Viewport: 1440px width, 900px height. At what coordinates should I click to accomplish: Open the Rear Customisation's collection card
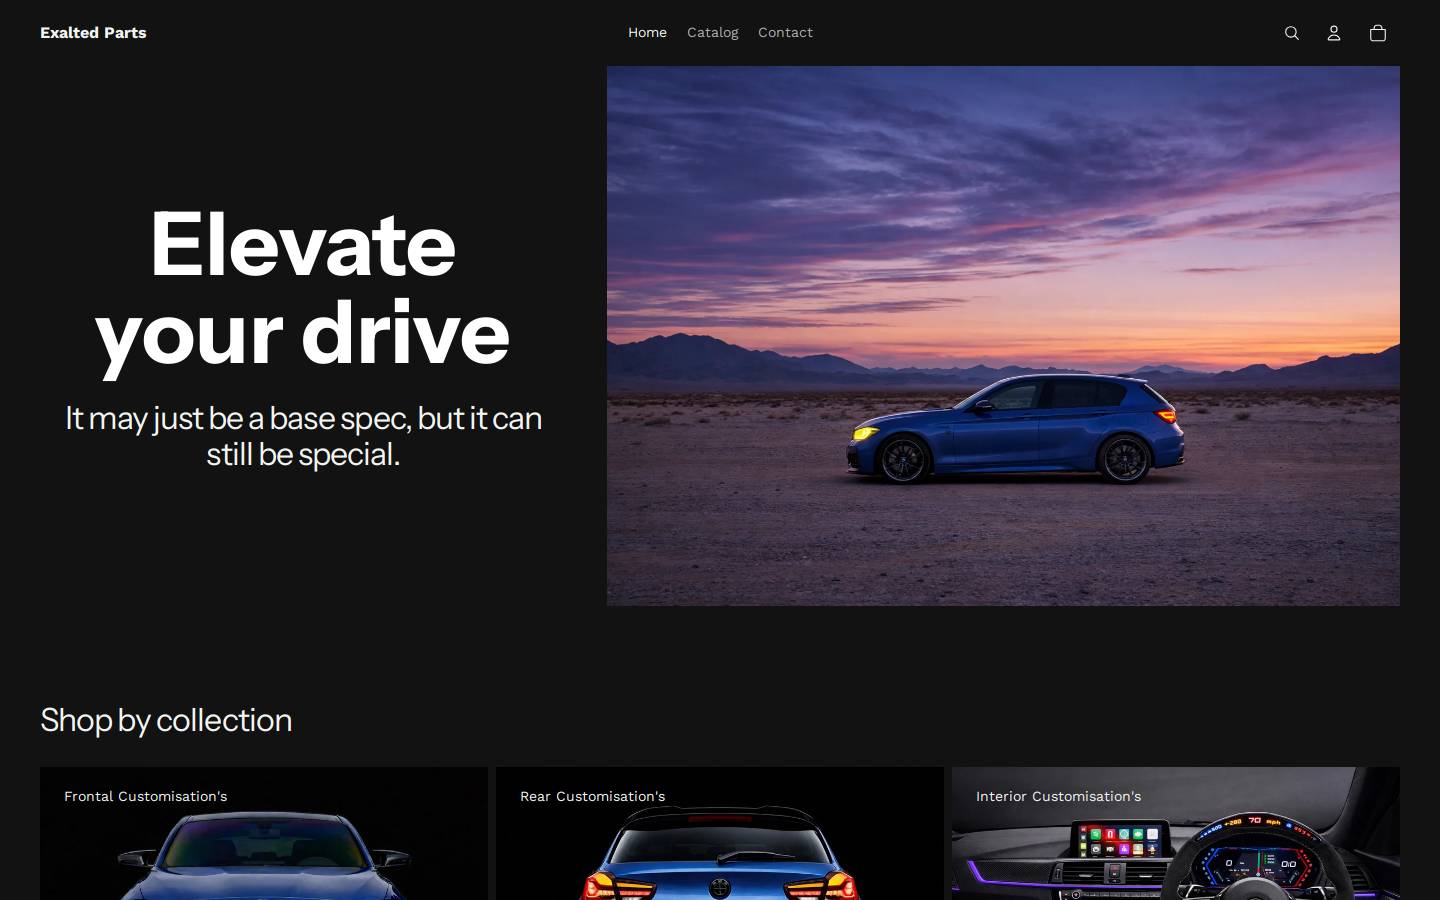[x=719, y=833]
